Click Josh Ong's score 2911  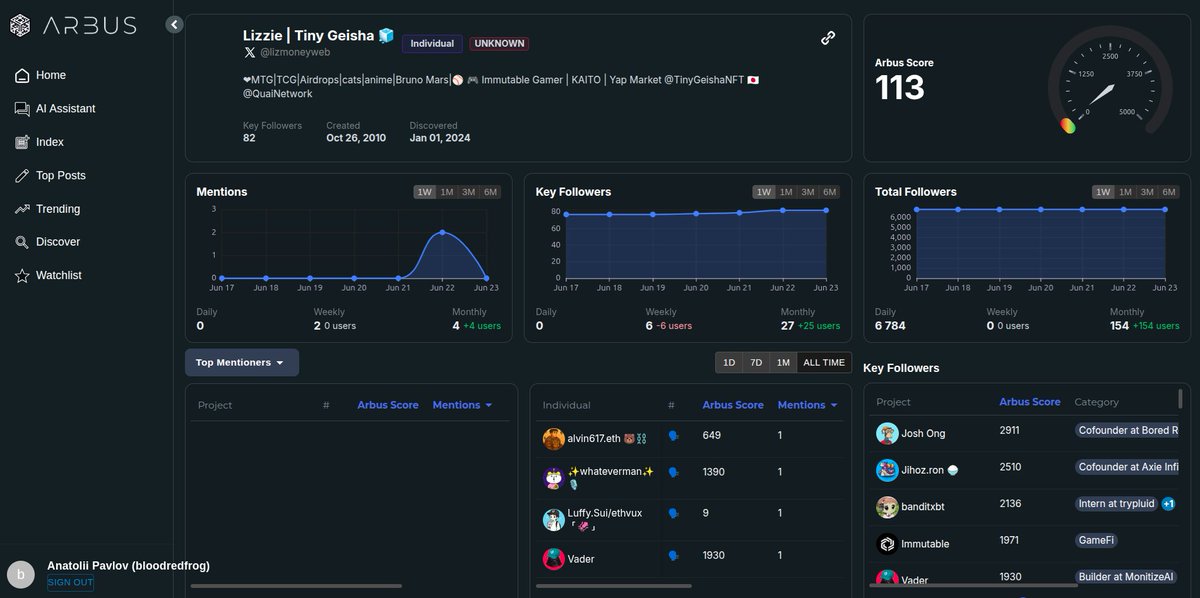click(x=1010, y=429)
